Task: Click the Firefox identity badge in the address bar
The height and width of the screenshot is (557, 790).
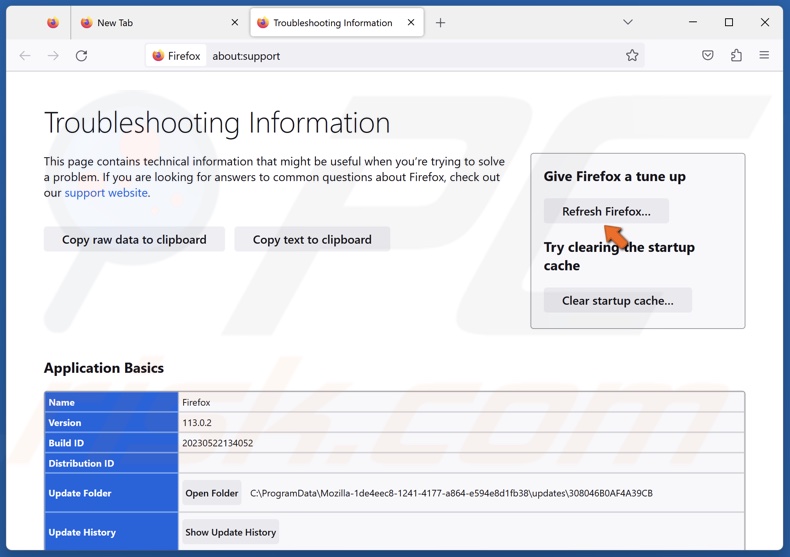Action: [x=176, y=56]
